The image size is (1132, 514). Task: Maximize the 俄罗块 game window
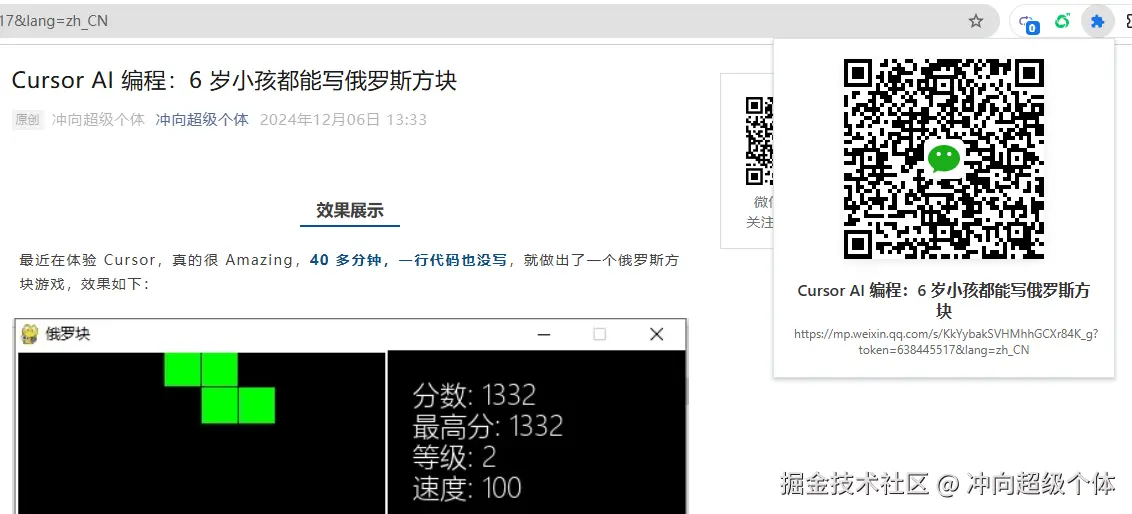[x=599, y=334]
